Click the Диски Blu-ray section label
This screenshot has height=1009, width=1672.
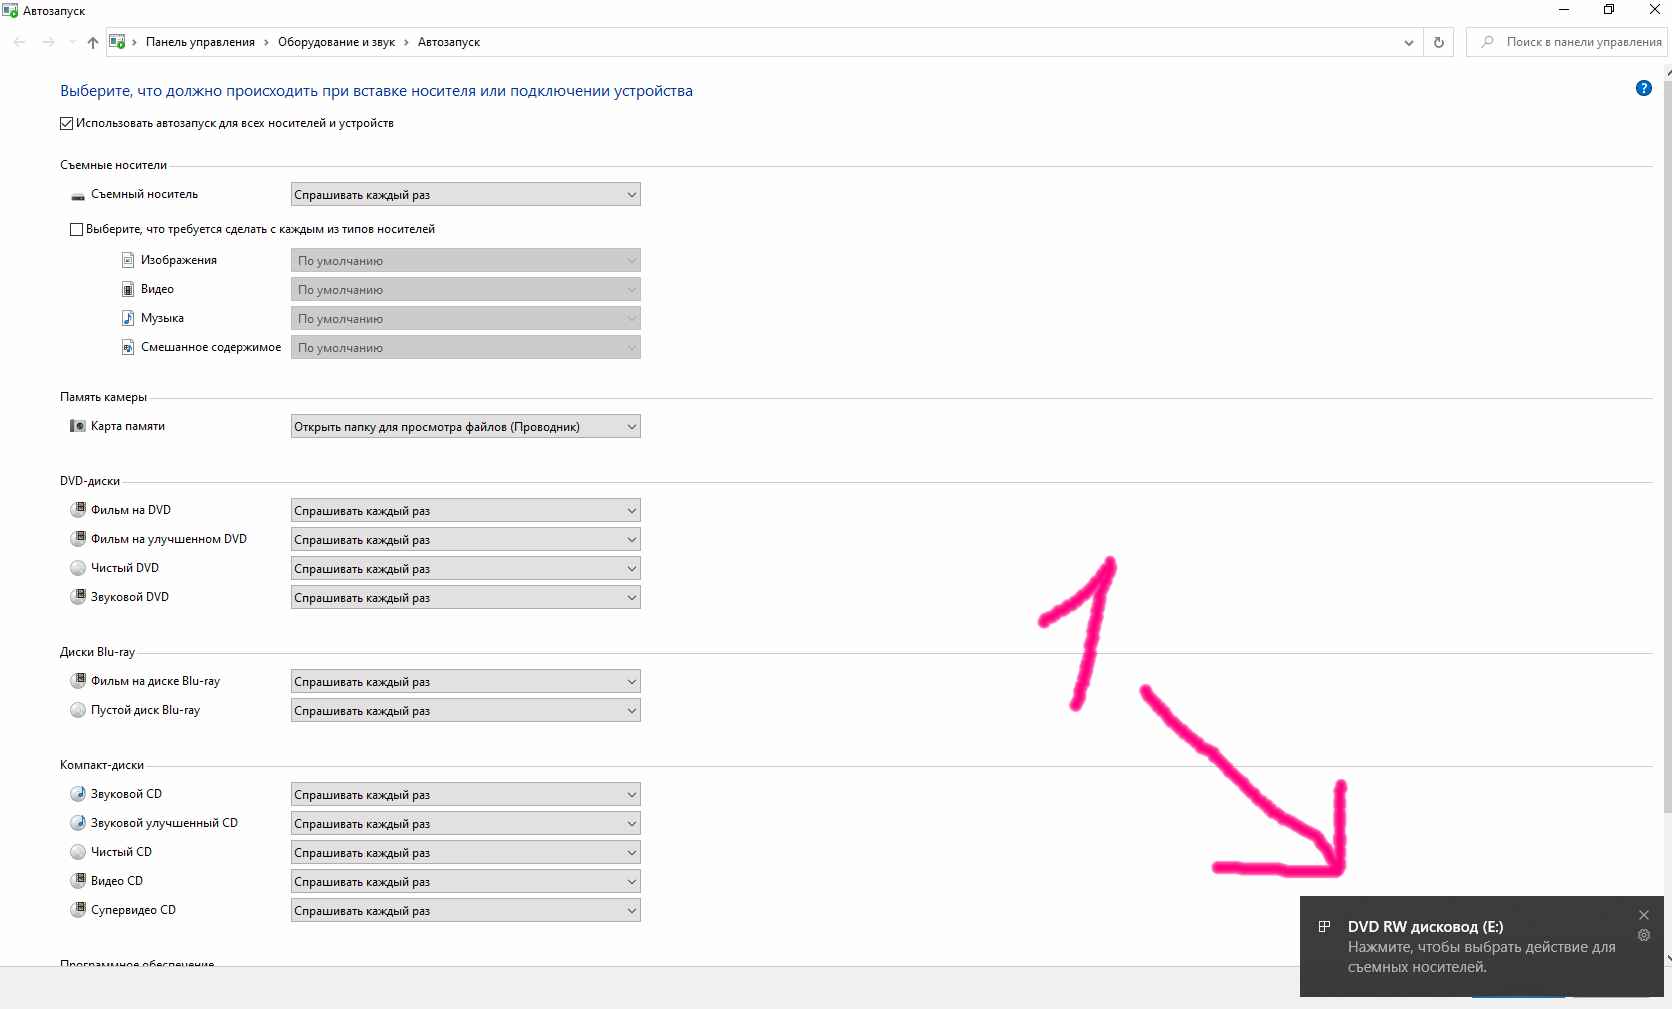click(97, 652)
